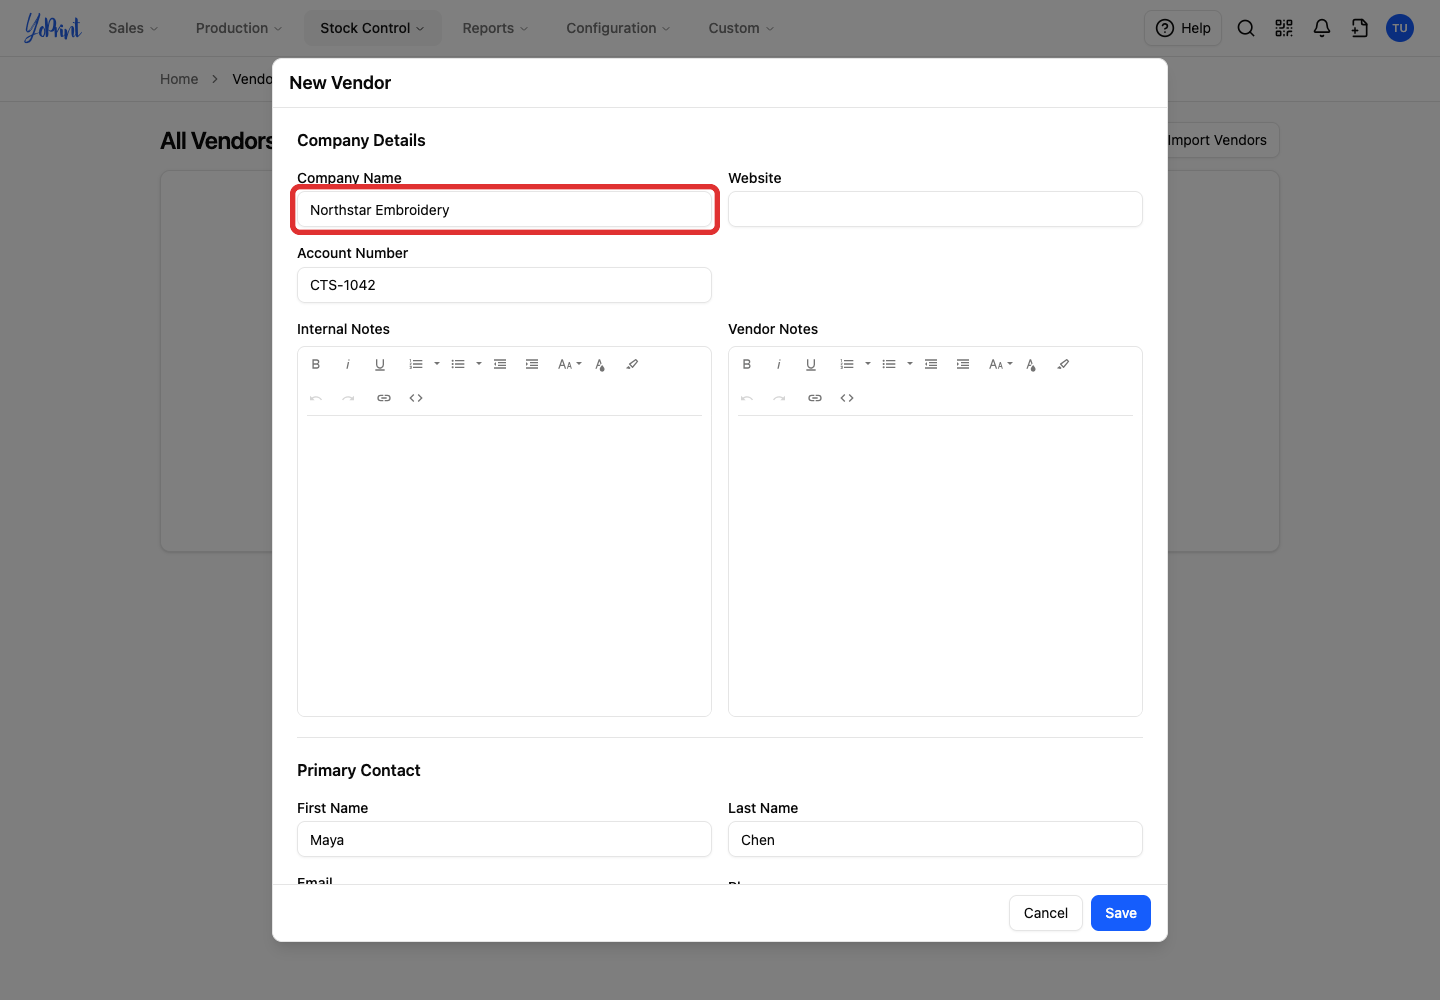
Task: Open the TU user avatar menu
Action: click(1400, 28)
